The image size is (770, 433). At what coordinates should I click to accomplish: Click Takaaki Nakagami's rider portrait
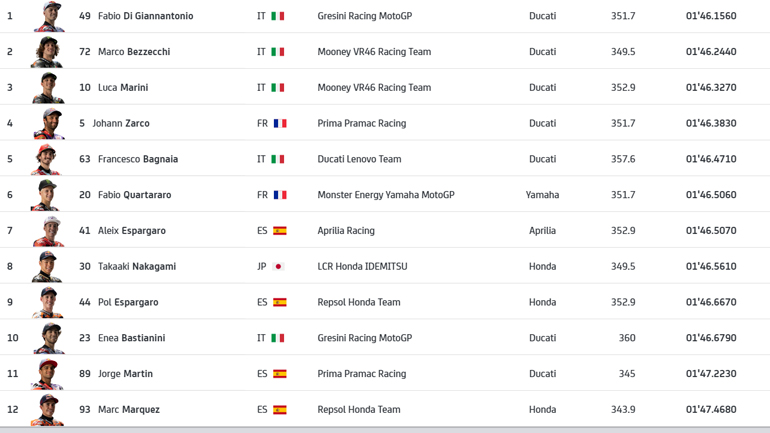tap(47, 267)
